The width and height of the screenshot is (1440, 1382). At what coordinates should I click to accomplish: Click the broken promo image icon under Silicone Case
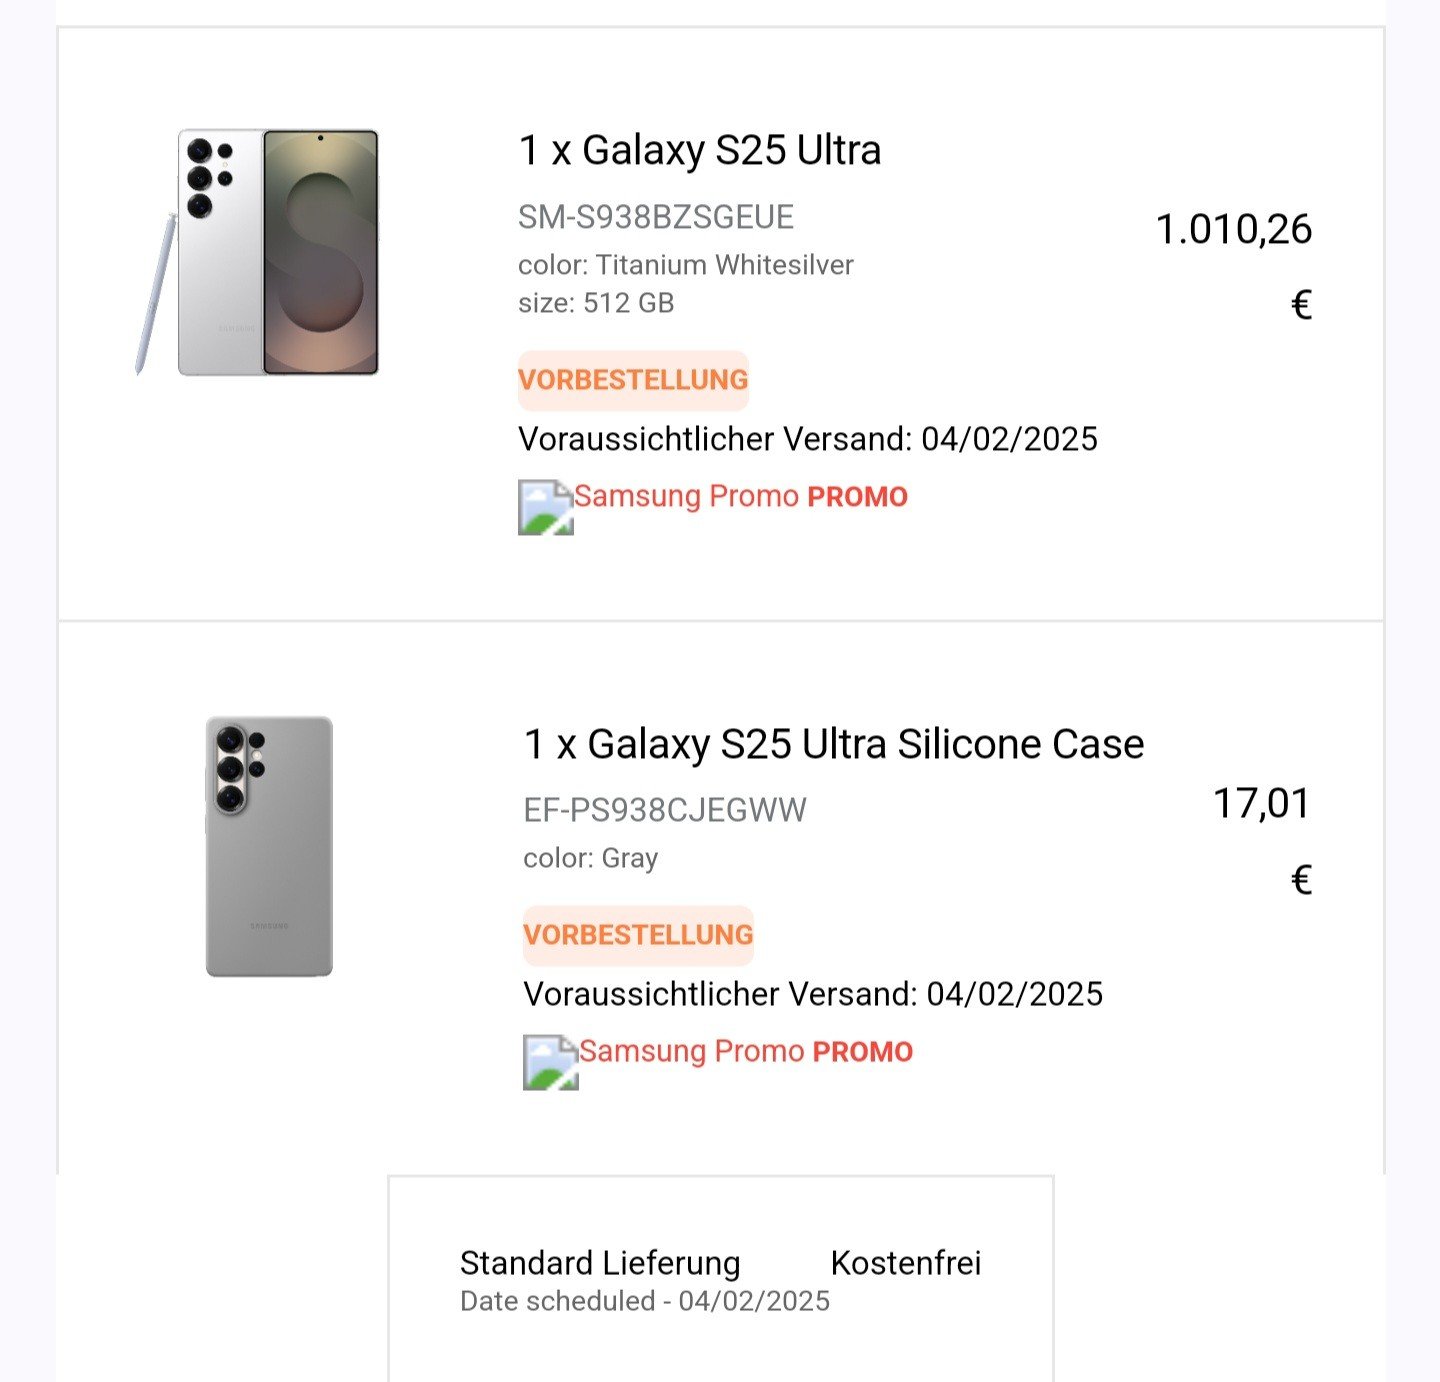550,1062
